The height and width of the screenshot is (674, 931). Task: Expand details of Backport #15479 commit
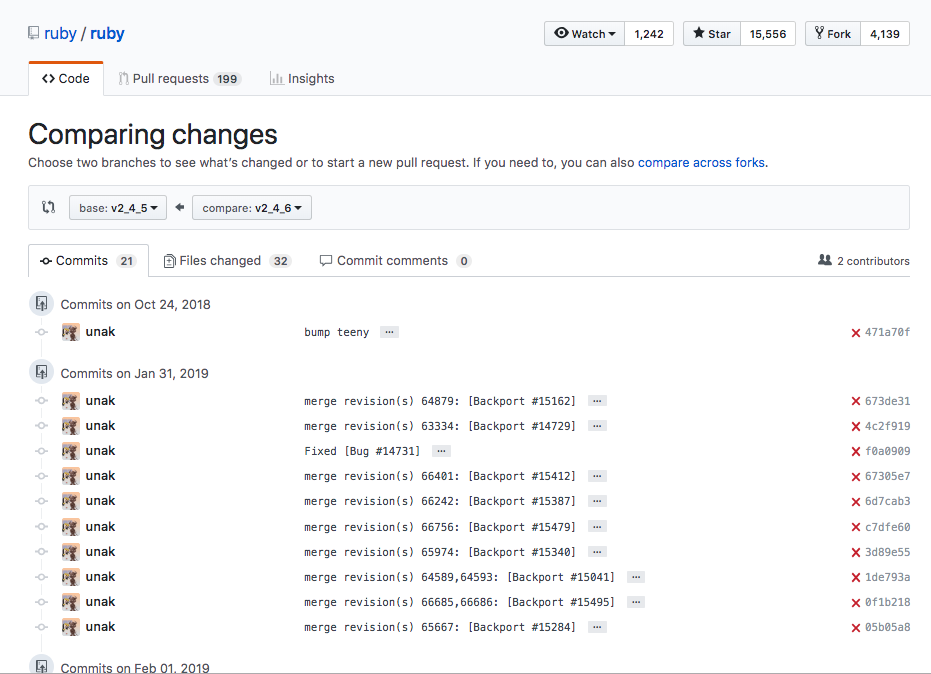click(x=597, y=527)
